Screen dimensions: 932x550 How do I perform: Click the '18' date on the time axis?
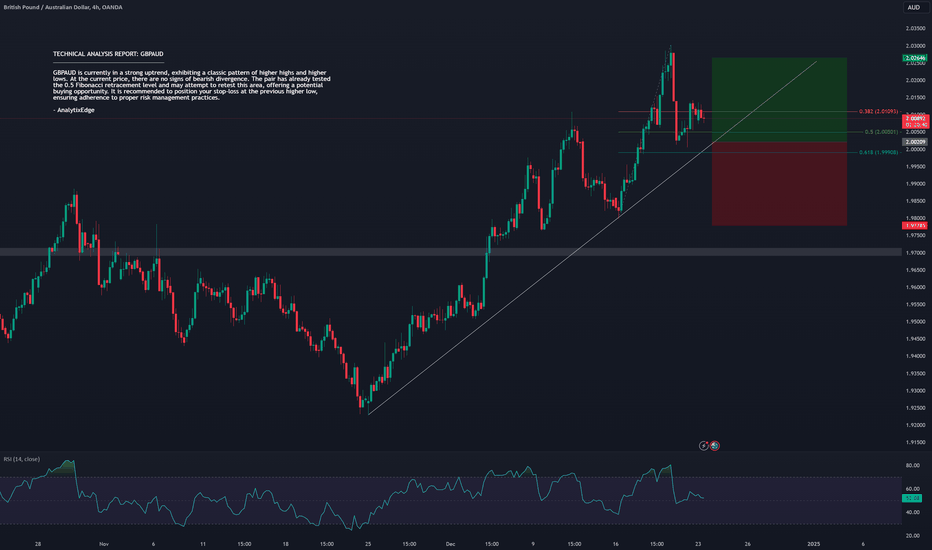coord(285,543)
